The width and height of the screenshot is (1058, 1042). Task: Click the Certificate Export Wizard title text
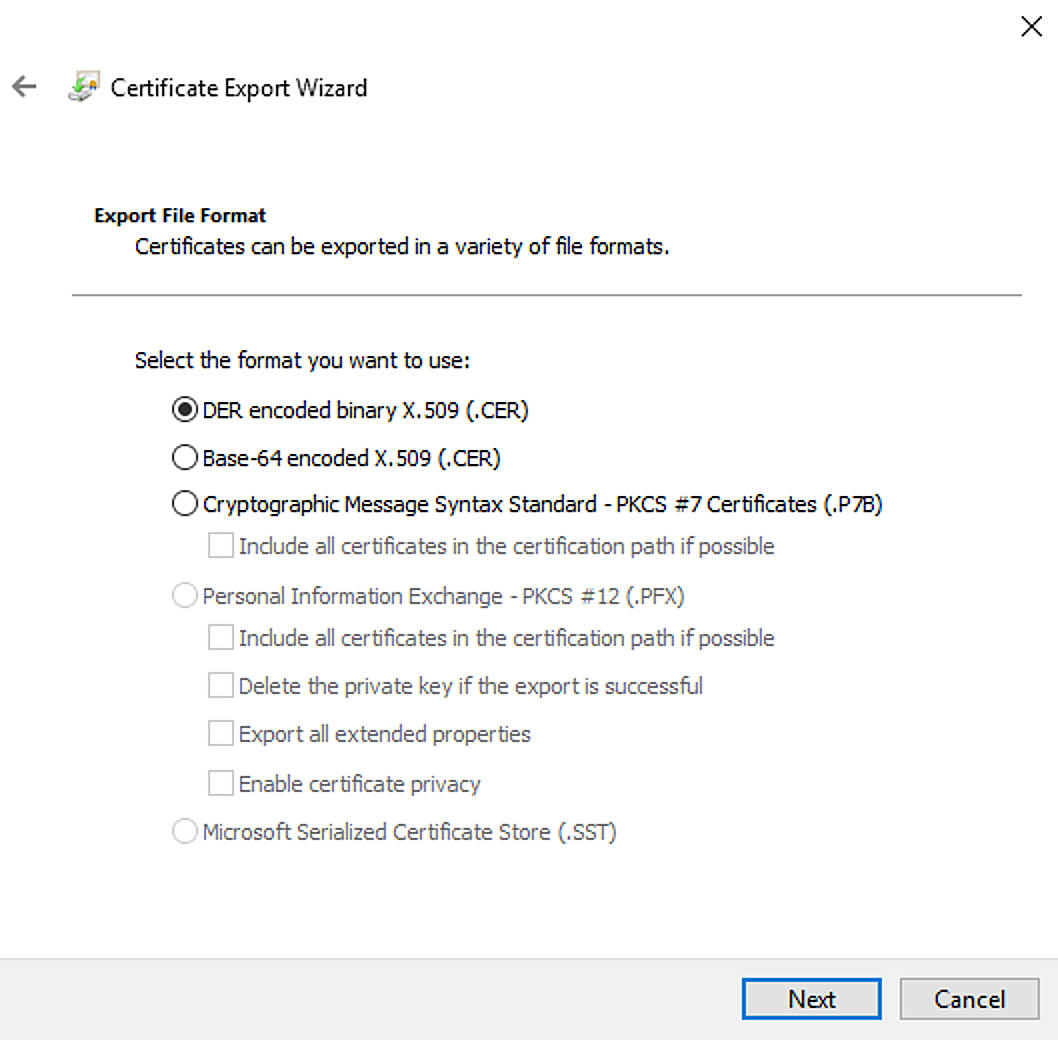(x=239, y=88)
